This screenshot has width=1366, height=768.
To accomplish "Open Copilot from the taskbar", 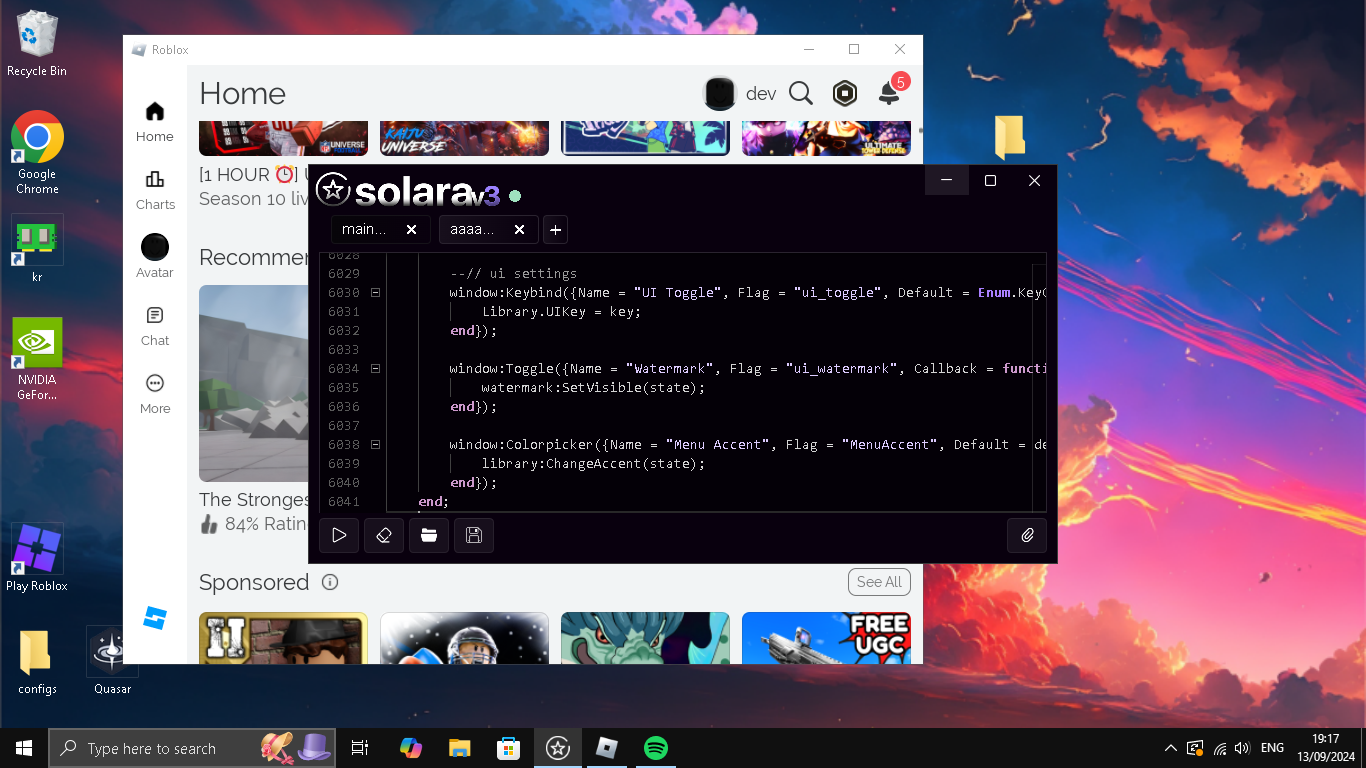I will coord(410,748).
